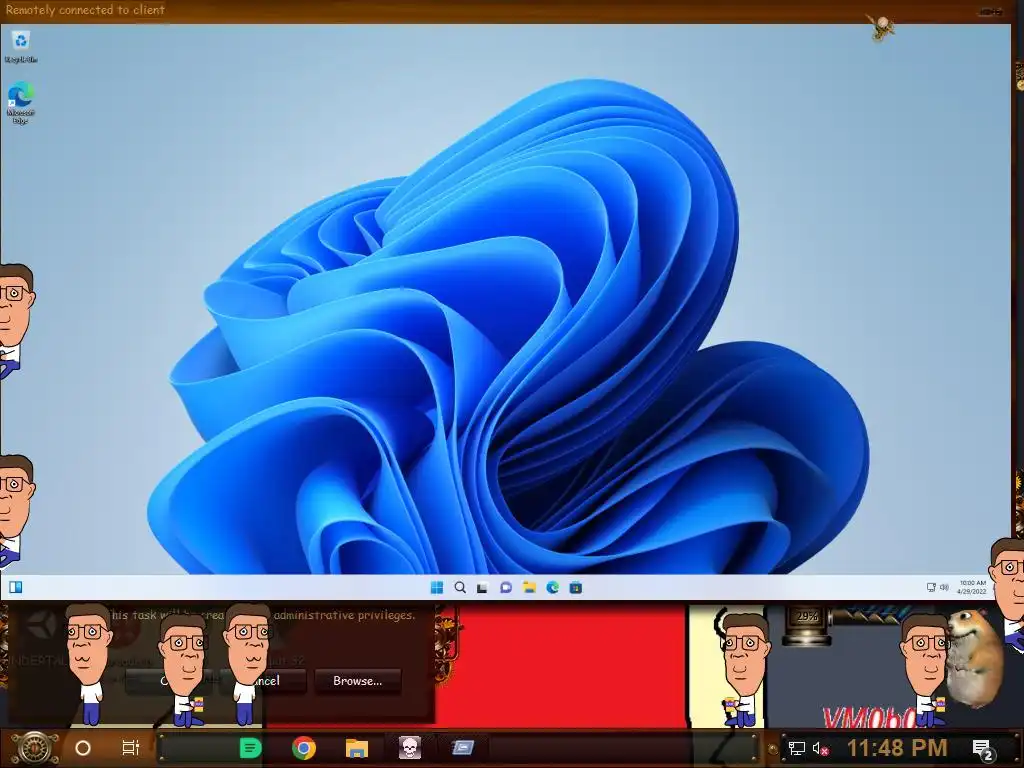Click host network tray icon
This screenshot has height=768, width=1024.
pyautogui.click(x=797, y=748)
